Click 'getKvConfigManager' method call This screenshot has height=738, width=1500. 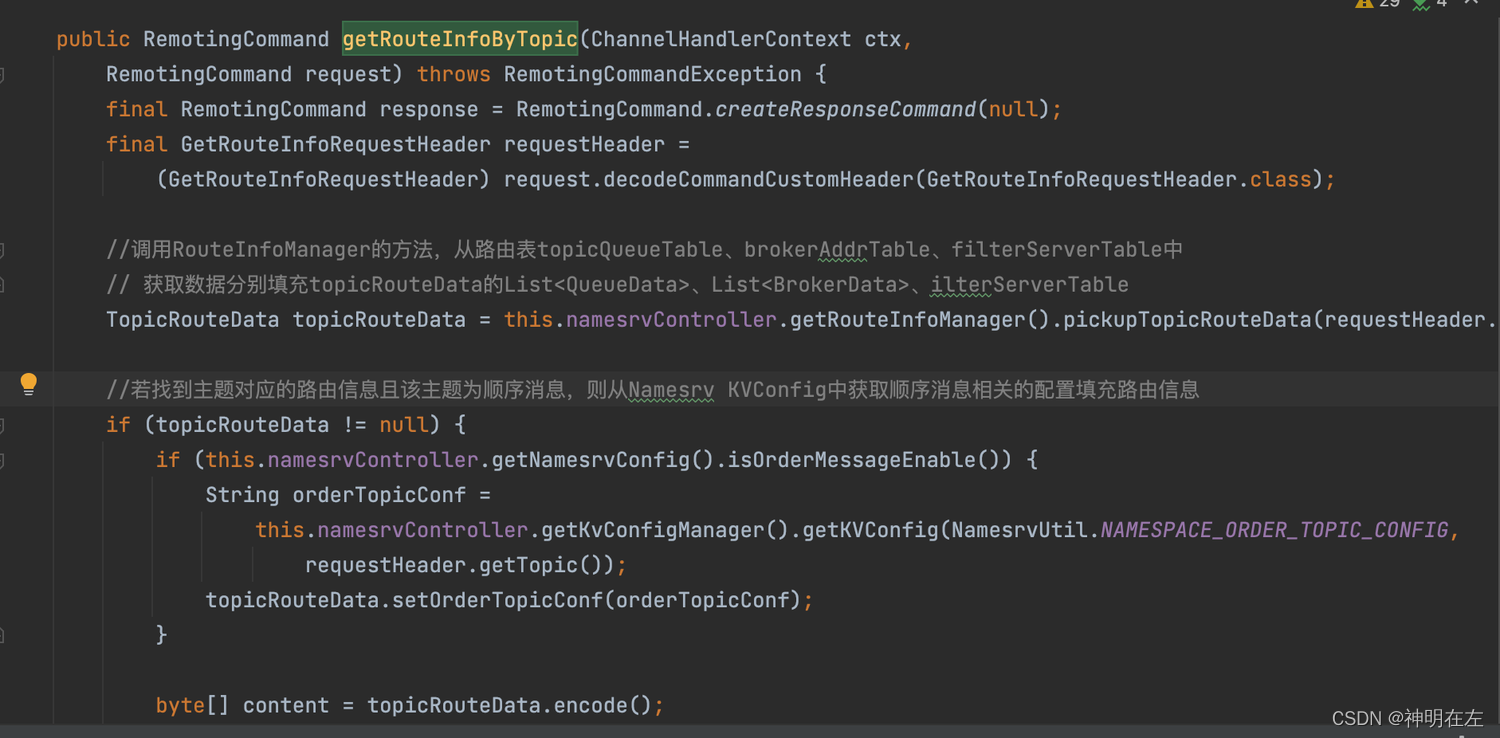(x=653, y=530)
